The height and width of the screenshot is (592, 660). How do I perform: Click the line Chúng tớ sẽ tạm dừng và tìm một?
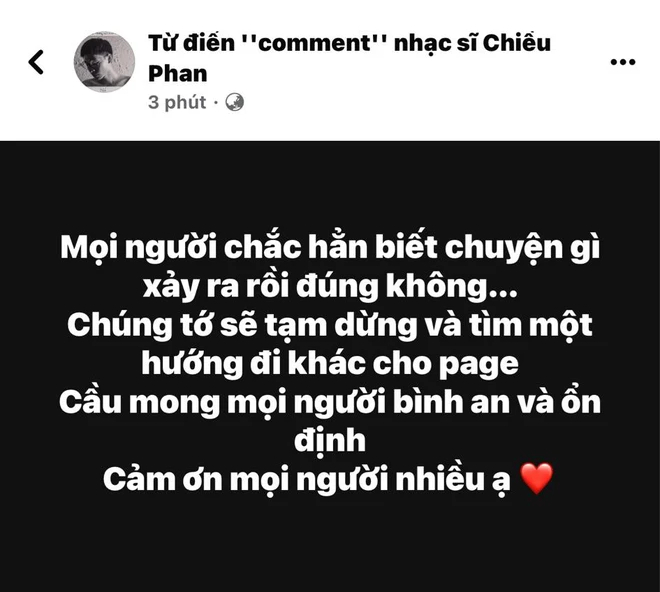click(330, 325)
